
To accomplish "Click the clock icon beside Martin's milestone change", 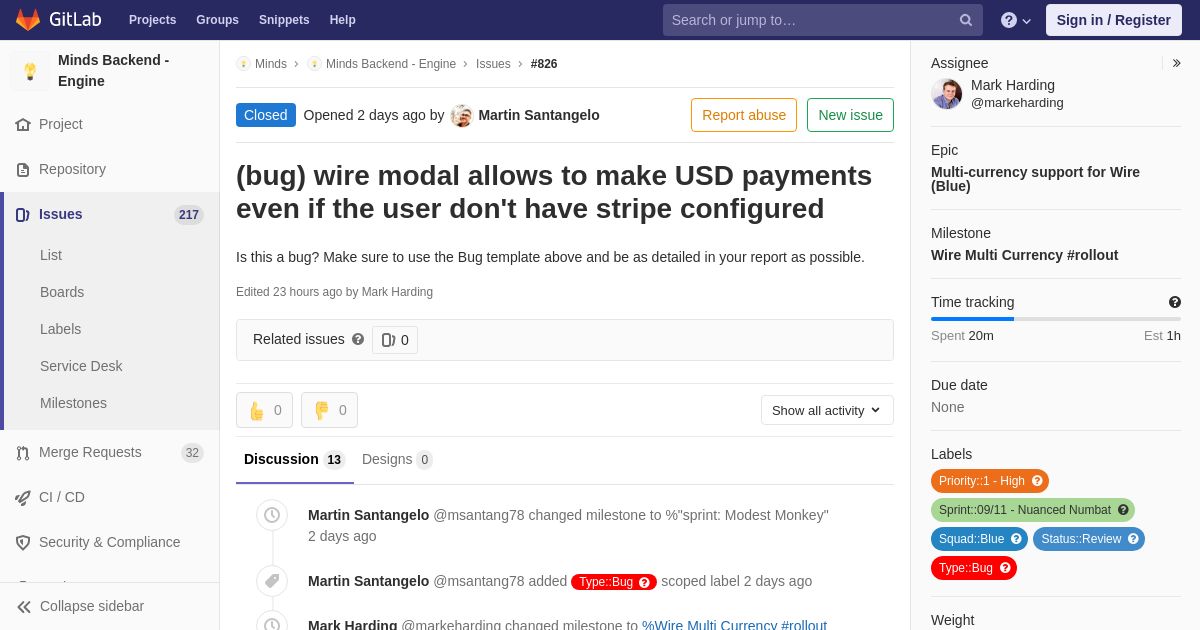I will tap(272, 515).
